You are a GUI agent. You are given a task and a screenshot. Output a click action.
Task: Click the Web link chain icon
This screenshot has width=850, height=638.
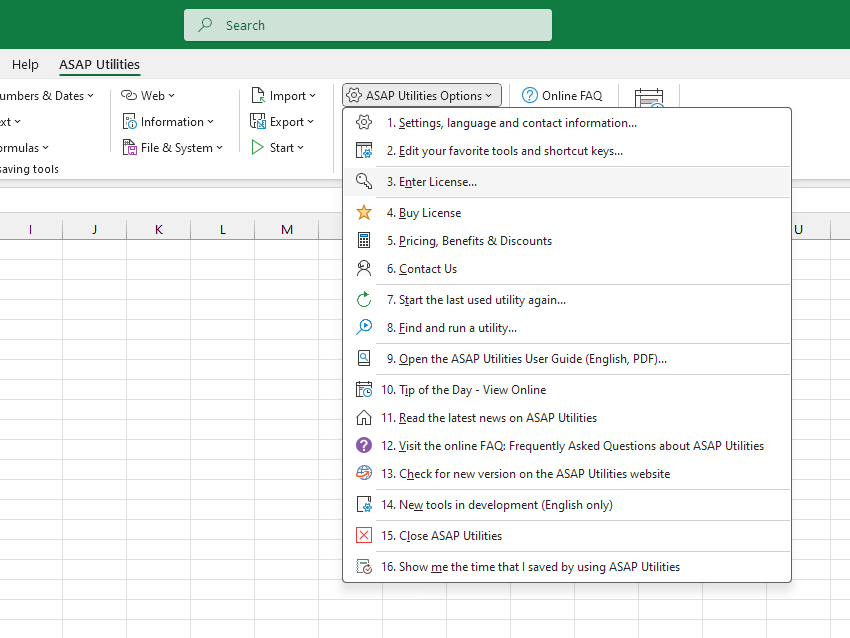tap(128, 95)
